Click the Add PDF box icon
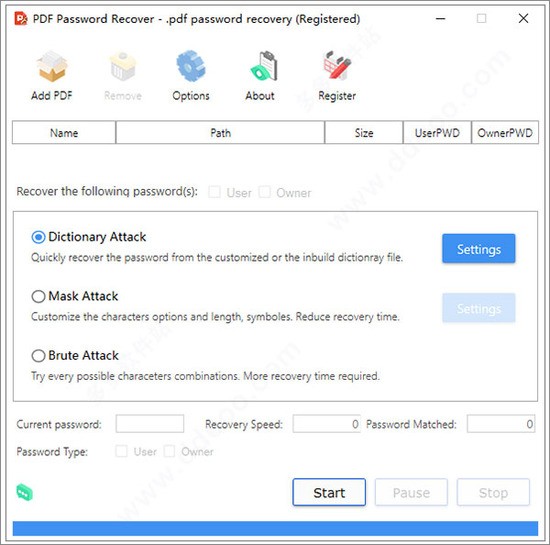Image resolution: width=550 pixels, height=545 pixels. [52, 66]
